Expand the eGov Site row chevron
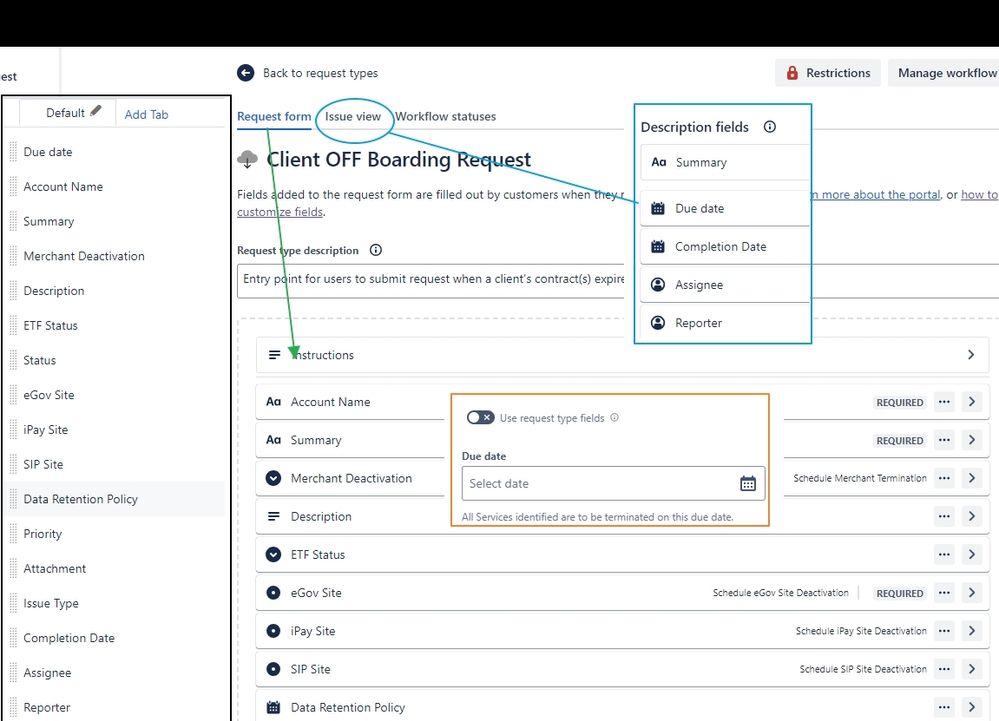 (x=972, y=593)
